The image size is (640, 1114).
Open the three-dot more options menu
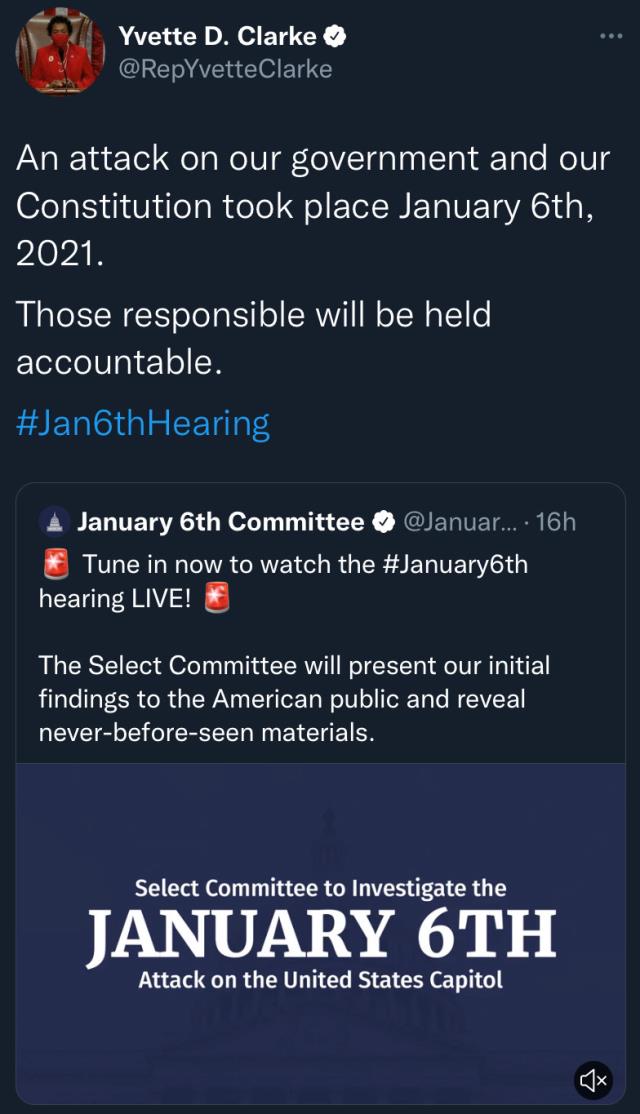[610, 36]
